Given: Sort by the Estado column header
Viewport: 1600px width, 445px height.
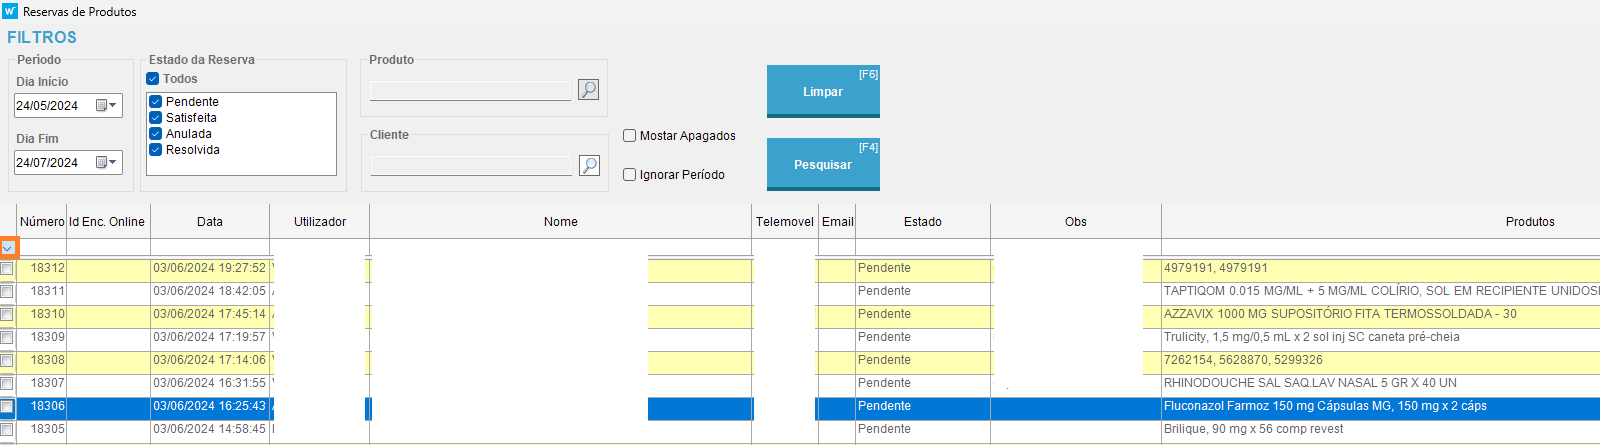Looking at the screenshot, I should click(x=922, y=222).
